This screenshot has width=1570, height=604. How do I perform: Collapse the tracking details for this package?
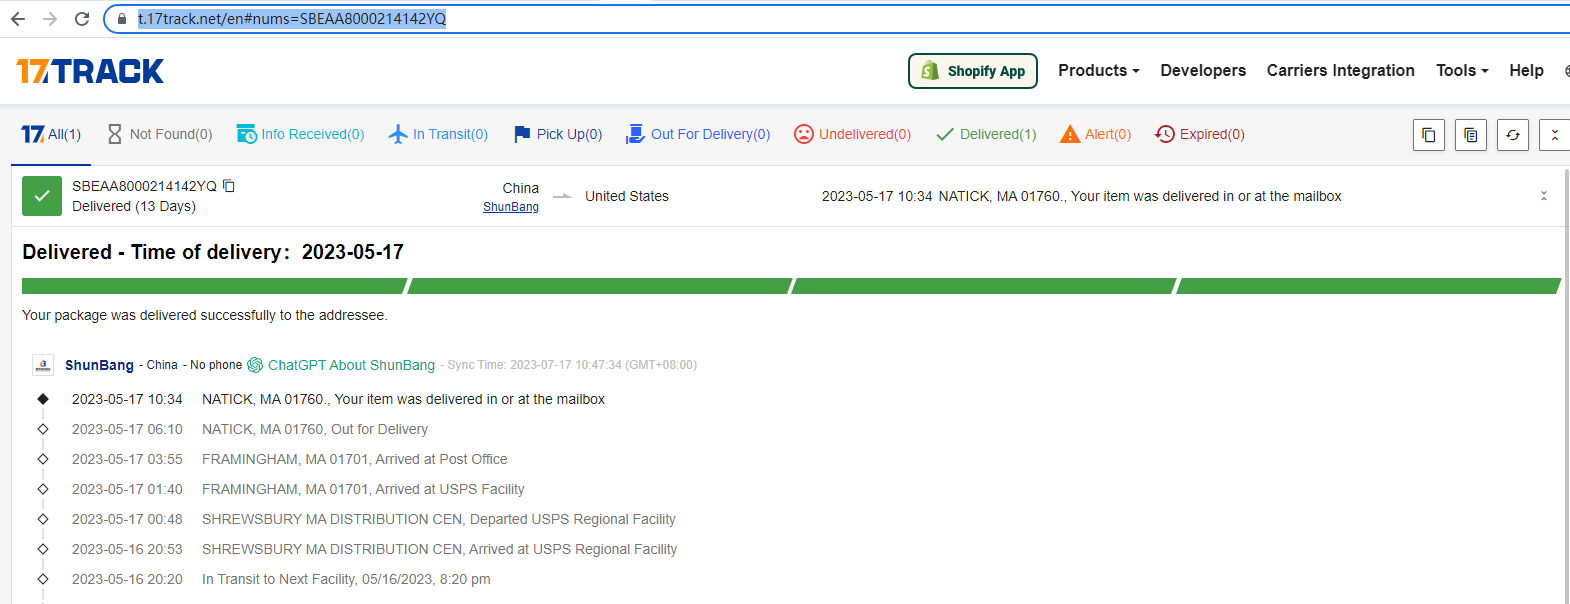[x=1543, y=196]
